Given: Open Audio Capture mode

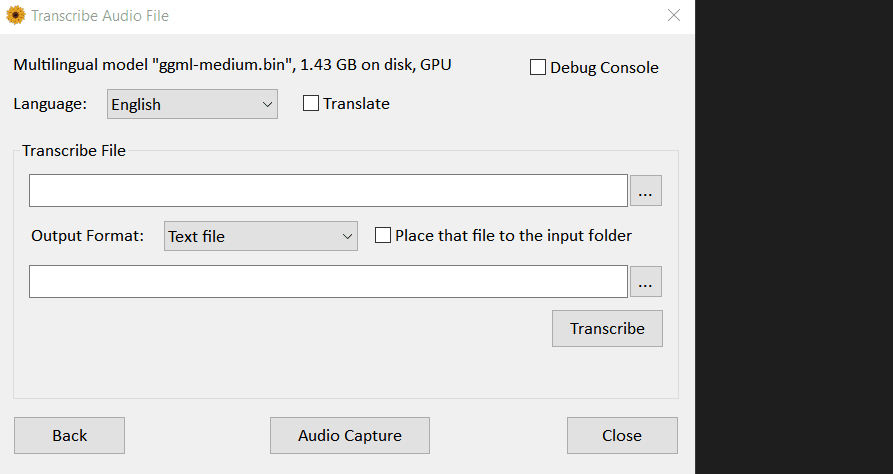Looking at the screenshot, I should click(349, 435).
